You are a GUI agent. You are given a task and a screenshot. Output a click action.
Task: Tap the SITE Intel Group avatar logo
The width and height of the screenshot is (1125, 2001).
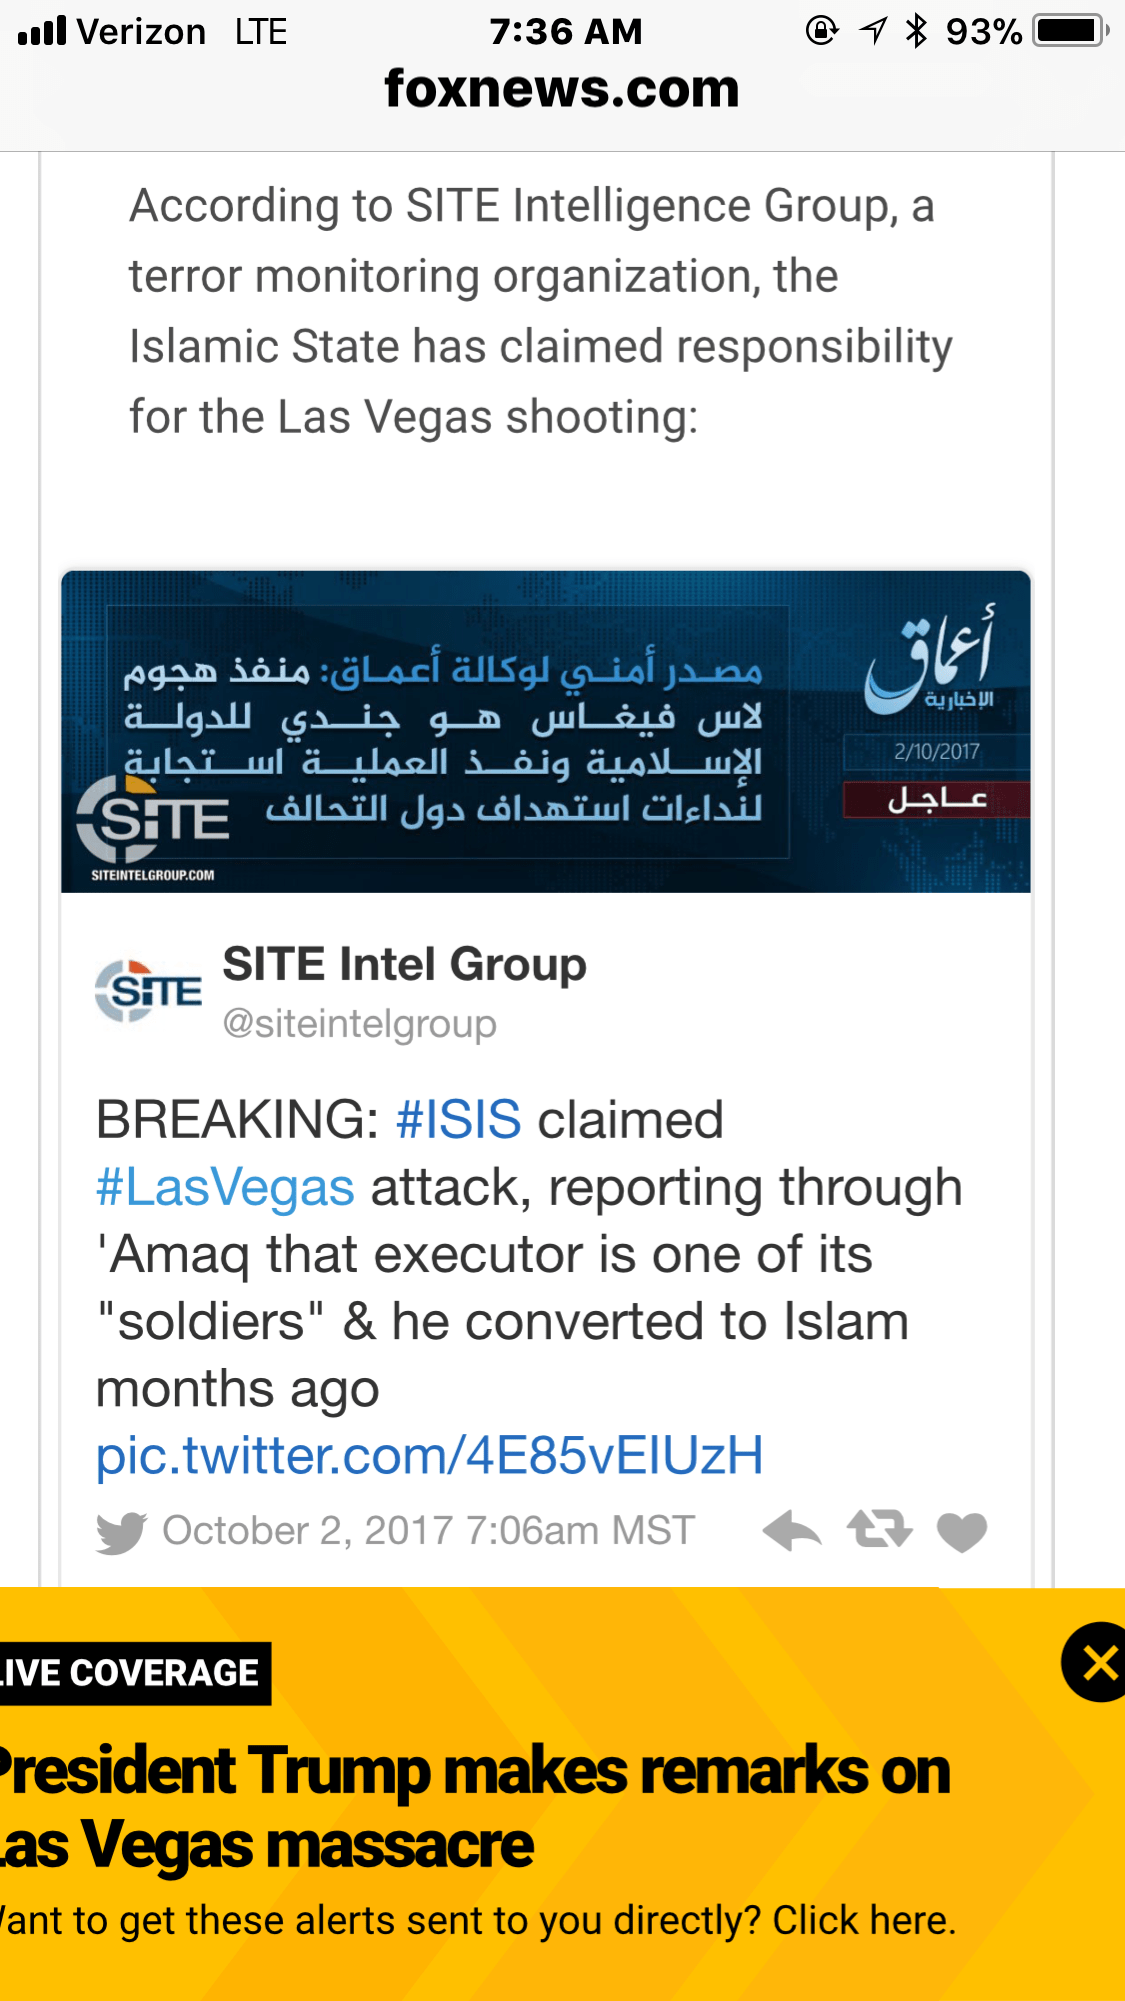[x=148, y=991]
